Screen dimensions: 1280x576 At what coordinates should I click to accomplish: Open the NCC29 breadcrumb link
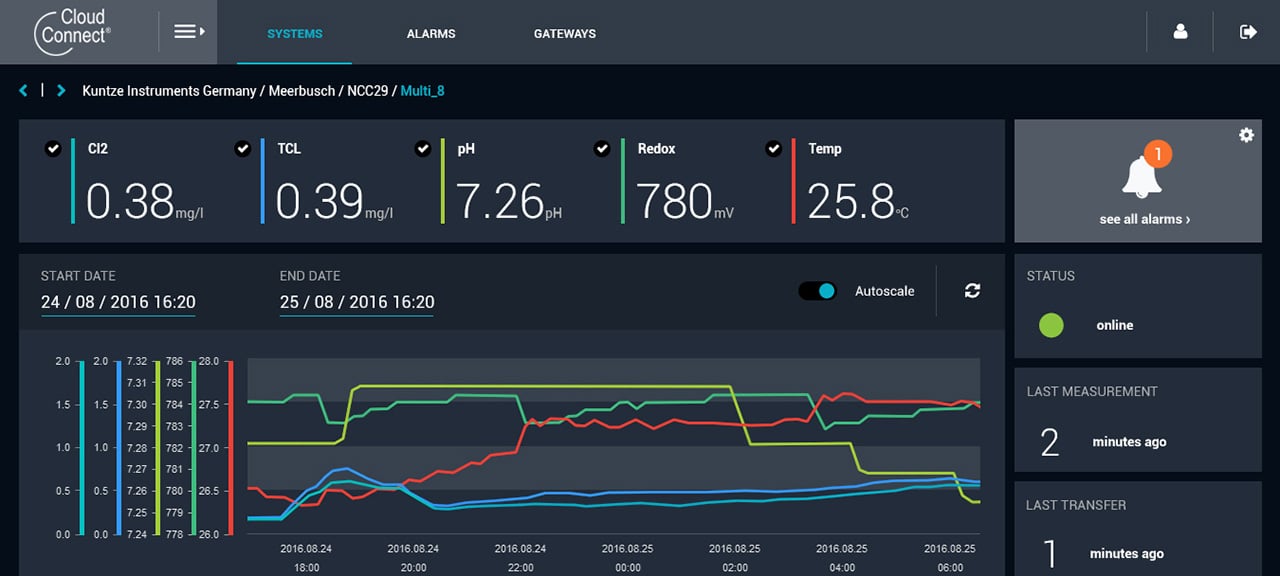tap(367, 91)
